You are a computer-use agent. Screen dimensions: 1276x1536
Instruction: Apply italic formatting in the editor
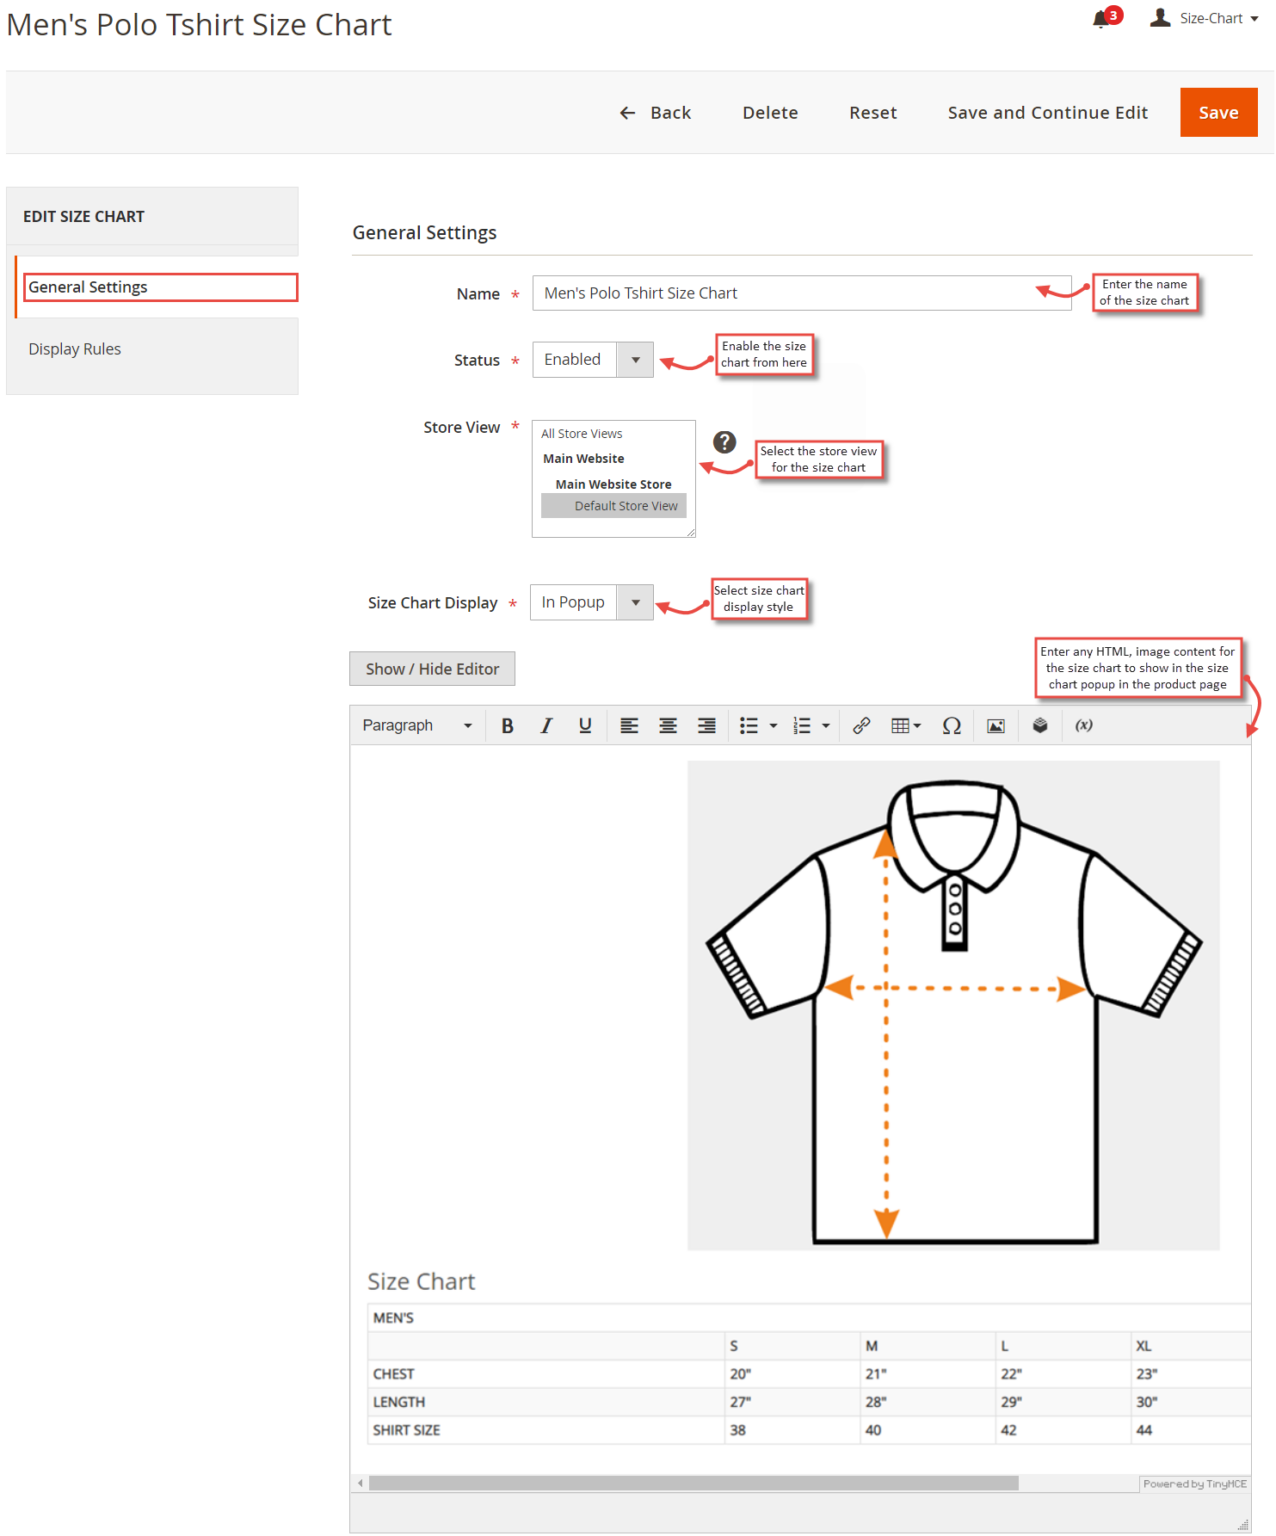(x=546, y=725)
